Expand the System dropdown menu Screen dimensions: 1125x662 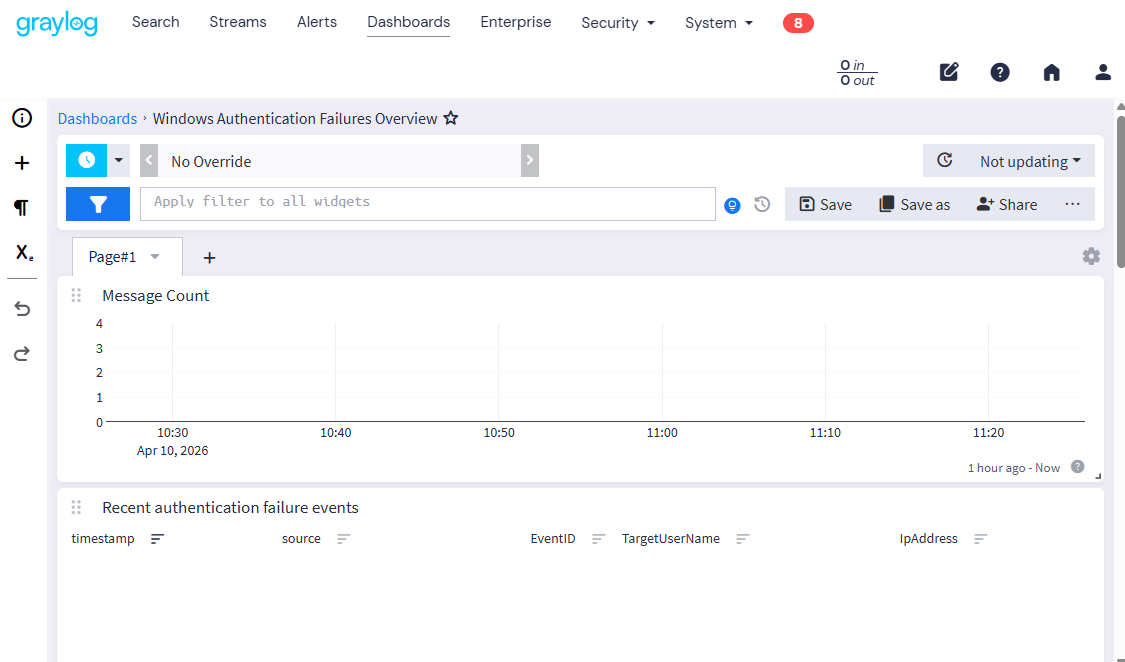(718, 23)
